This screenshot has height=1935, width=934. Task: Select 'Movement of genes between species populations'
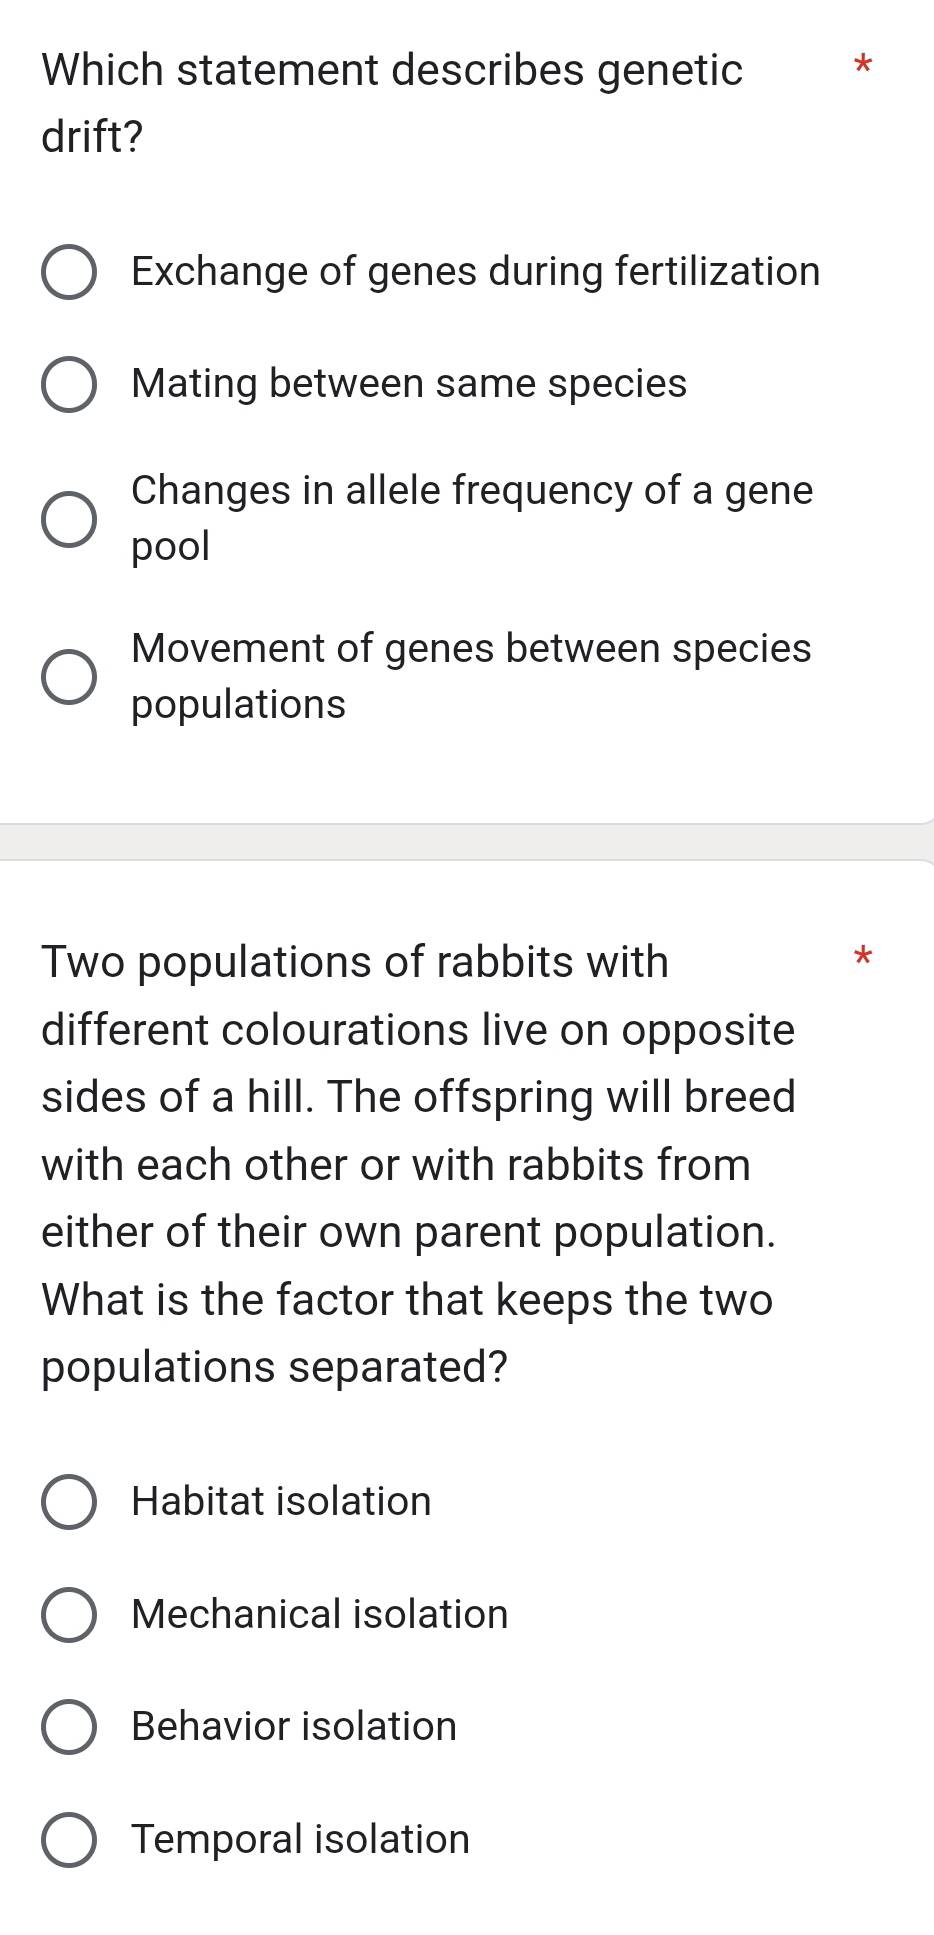pyautogui.click(x=69, y=678)
